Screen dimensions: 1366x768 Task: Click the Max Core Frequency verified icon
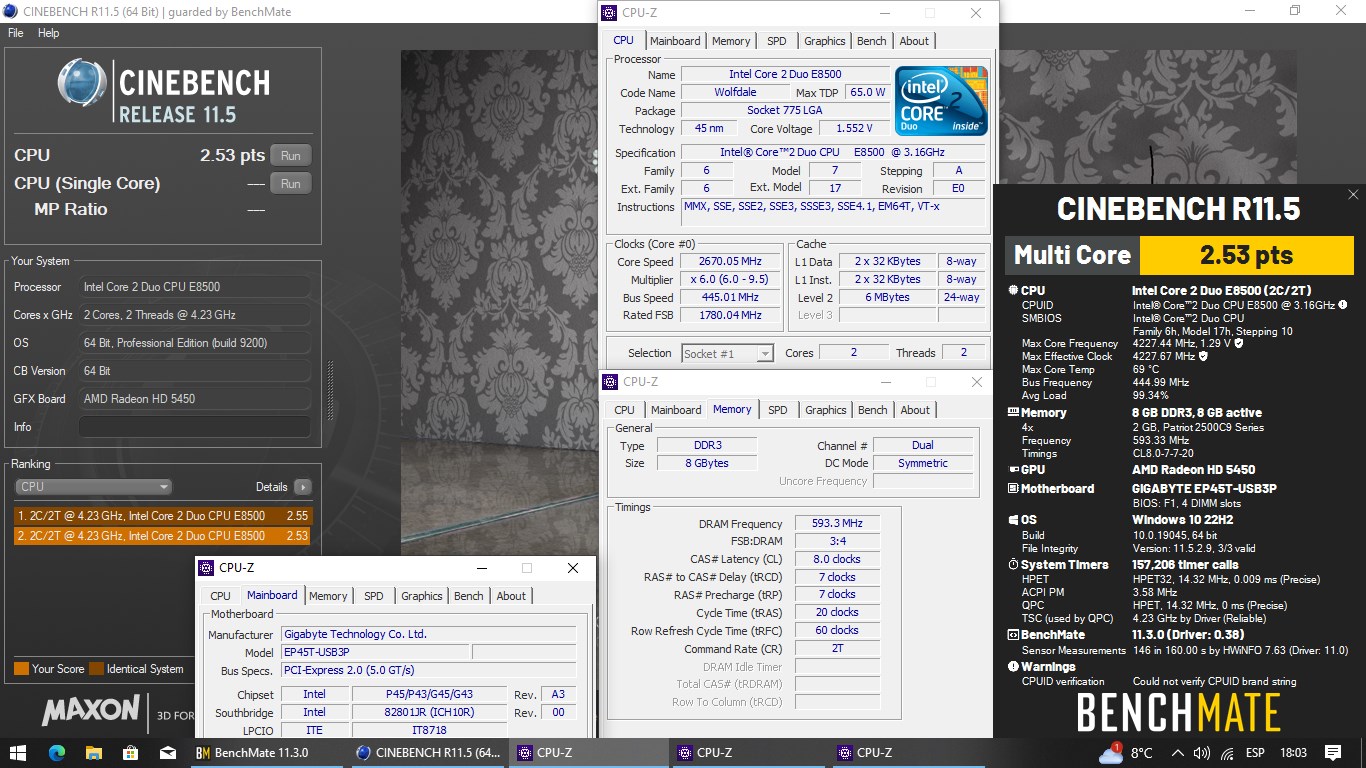1239,343
